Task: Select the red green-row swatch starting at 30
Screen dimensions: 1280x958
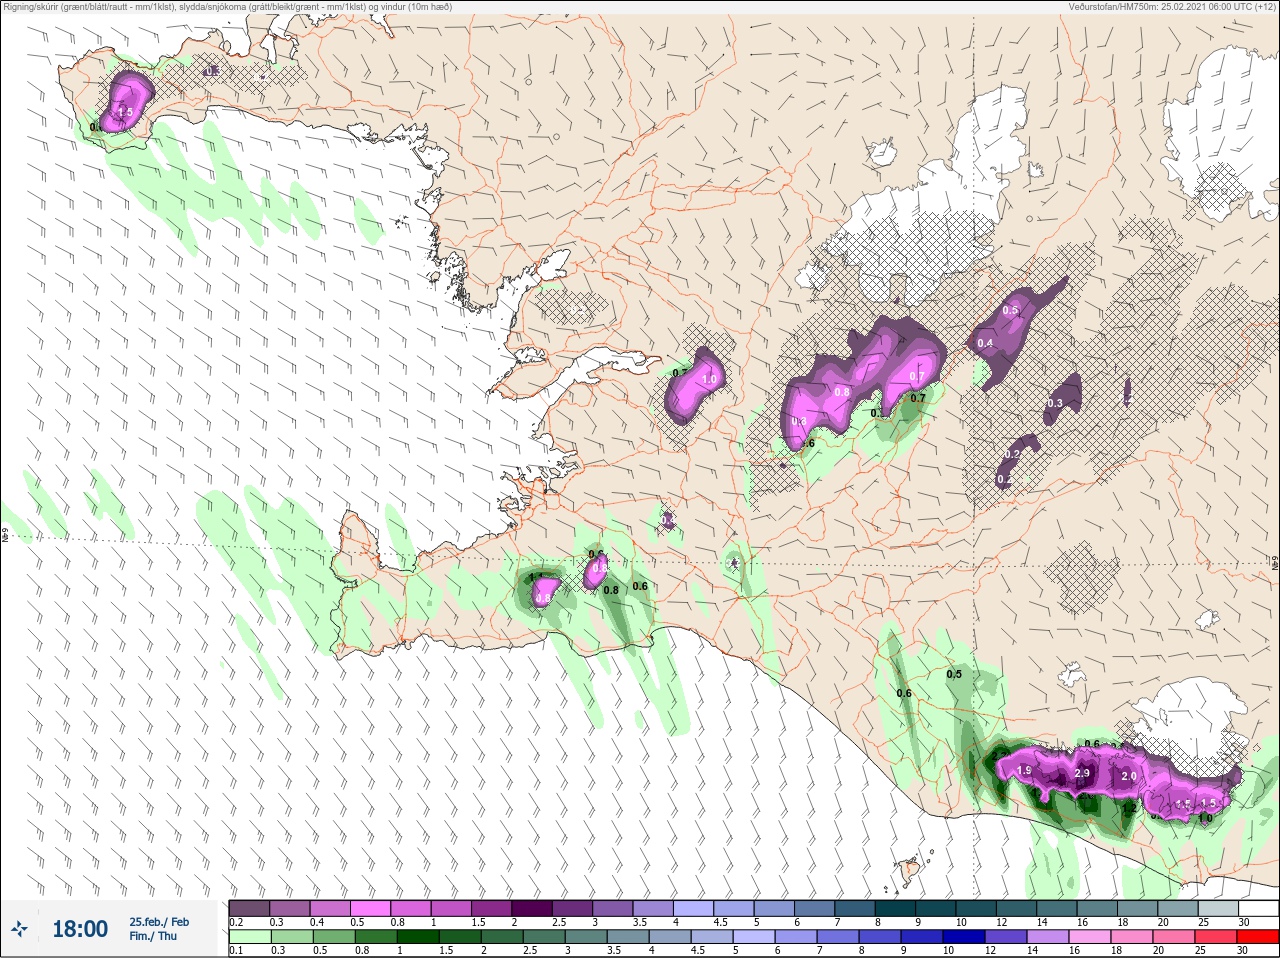Action: point(1259,937)
